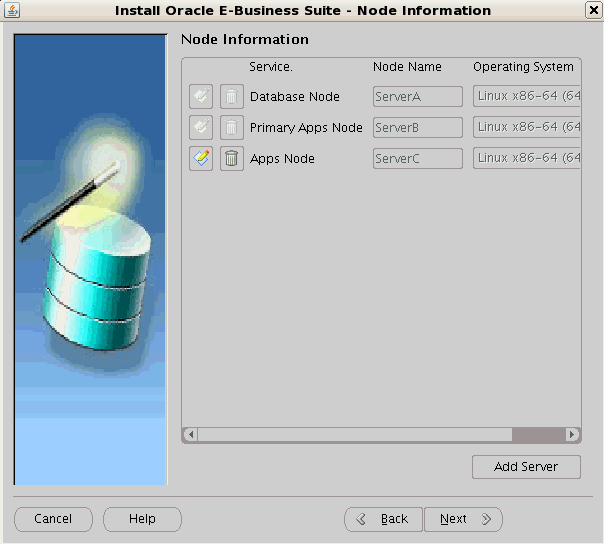
Task: Cancel the installation wizard
Action: [x=53, y=519]
